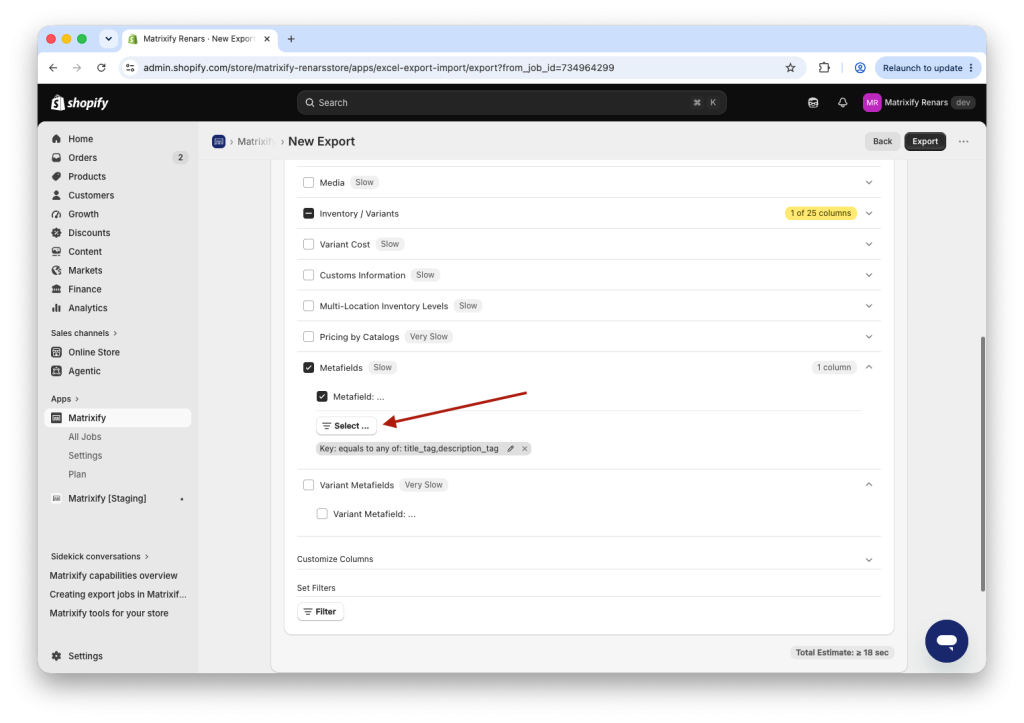Click the Matrixify breadcrumb app icon
Viewport: 1024px width, 723px height.
pos(219,141)
